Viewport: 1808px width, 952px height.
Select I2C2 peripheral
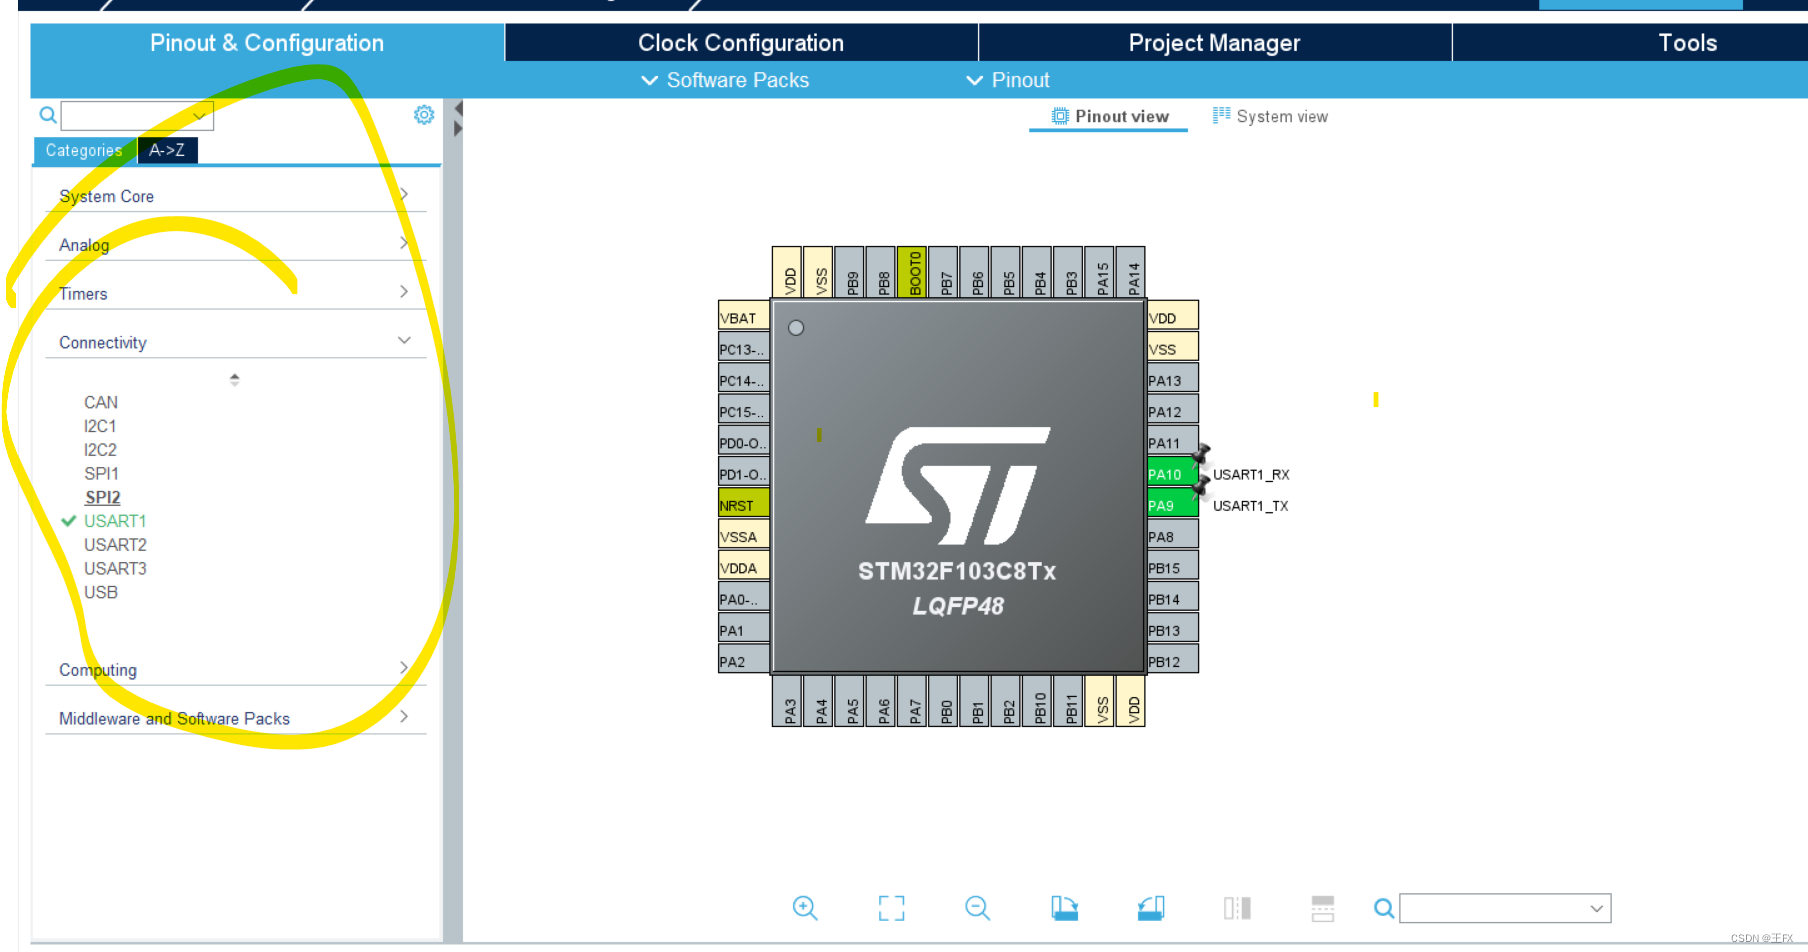point(100,450)
